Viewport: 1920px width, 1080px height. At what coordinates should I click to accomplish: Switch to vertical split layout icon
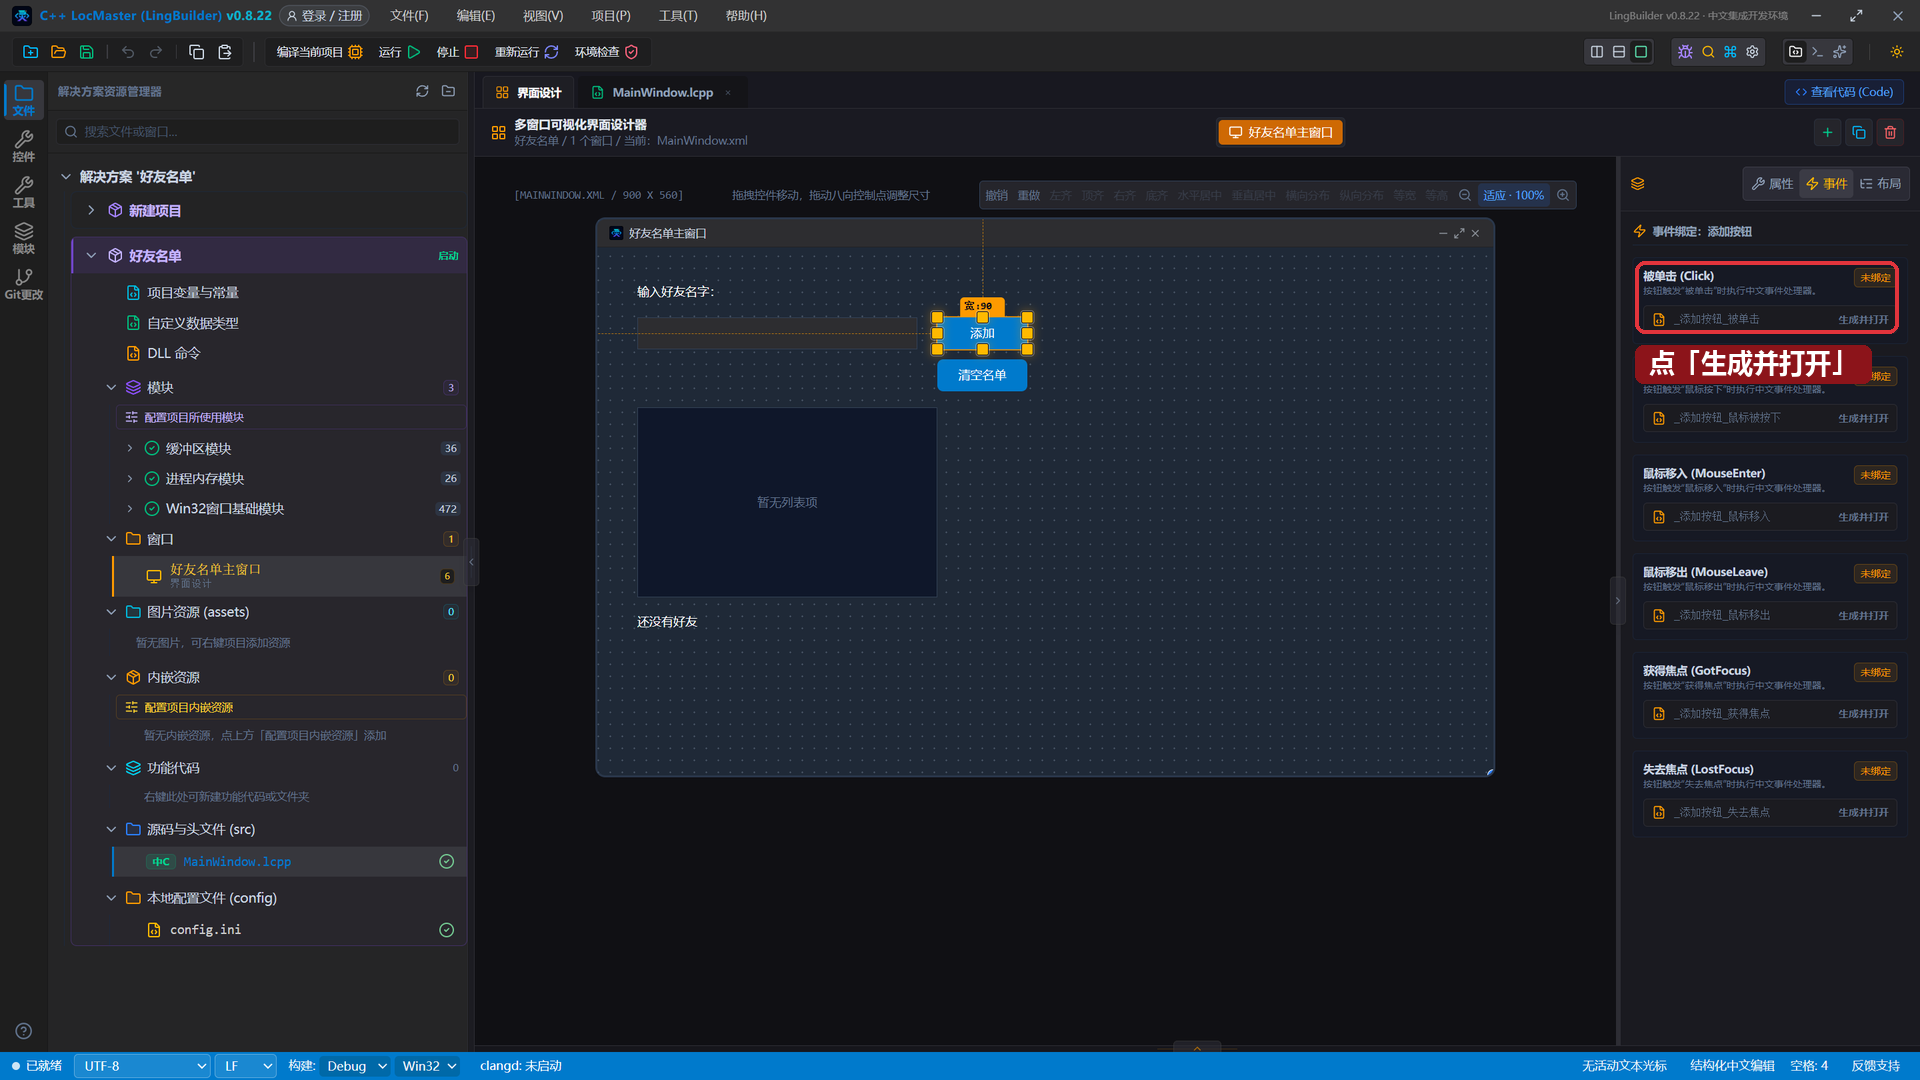1597,52
